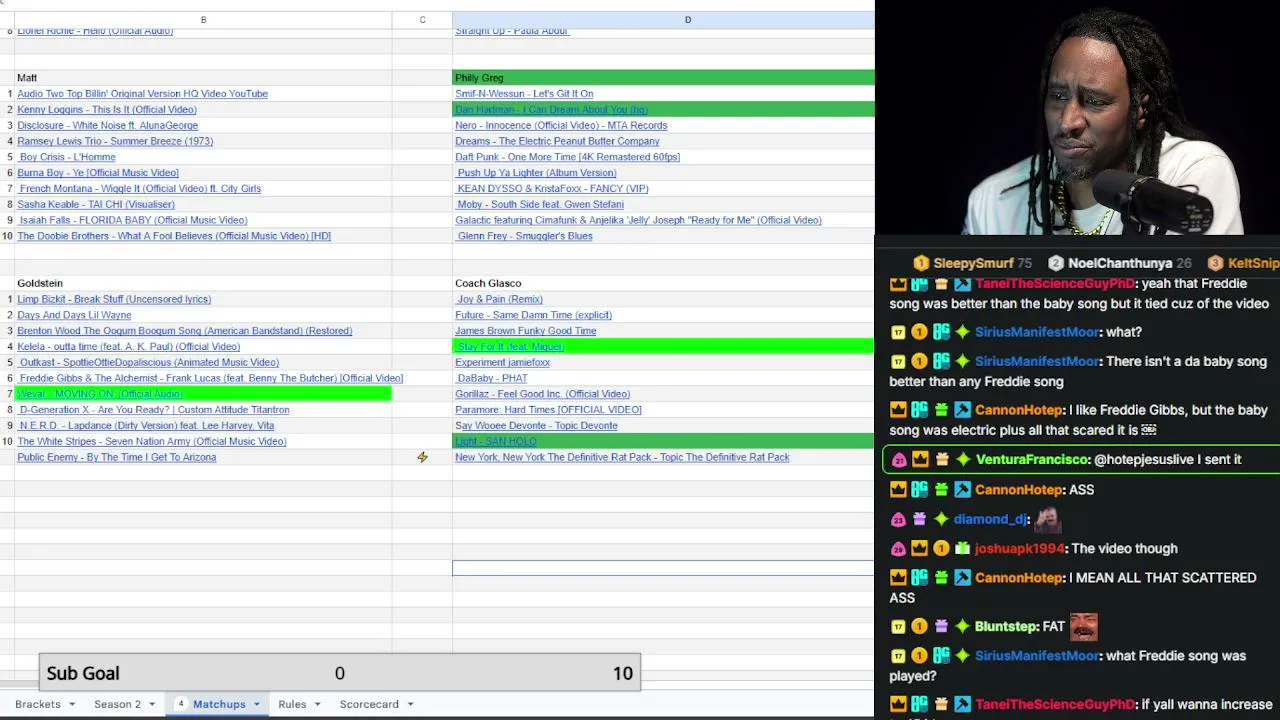Open the Scorecard sheet tab
The width and height of the screenshot is (1280, 720).
point(369,704)
